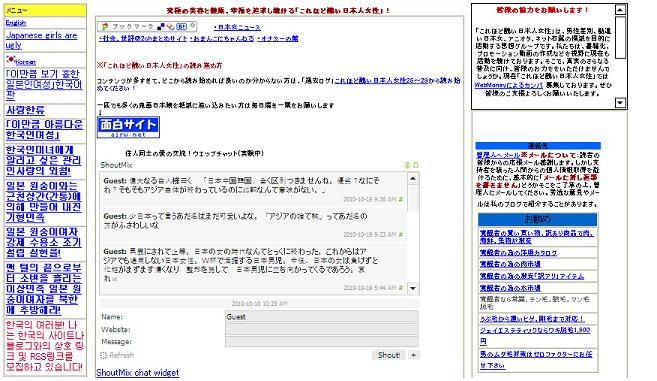Click the ShoutMix smiley icon

click(x=407, y=165)
